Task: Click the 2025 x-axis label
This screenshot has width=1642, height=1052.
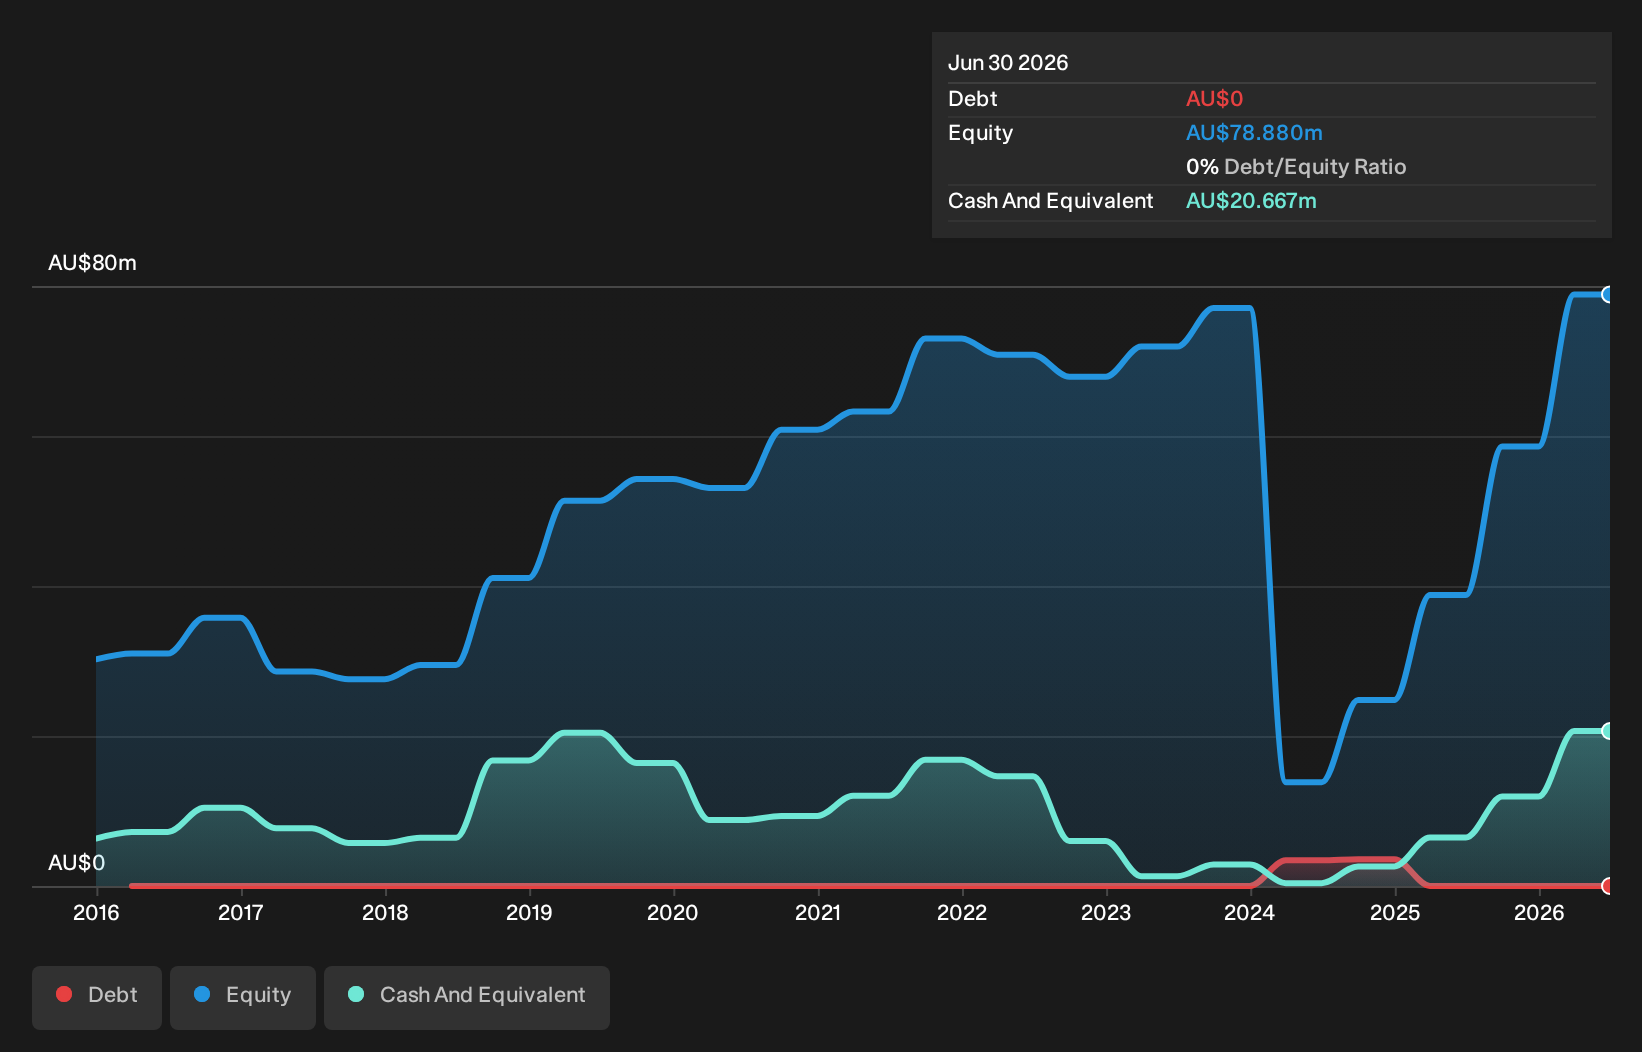Action: (1395, 913)
